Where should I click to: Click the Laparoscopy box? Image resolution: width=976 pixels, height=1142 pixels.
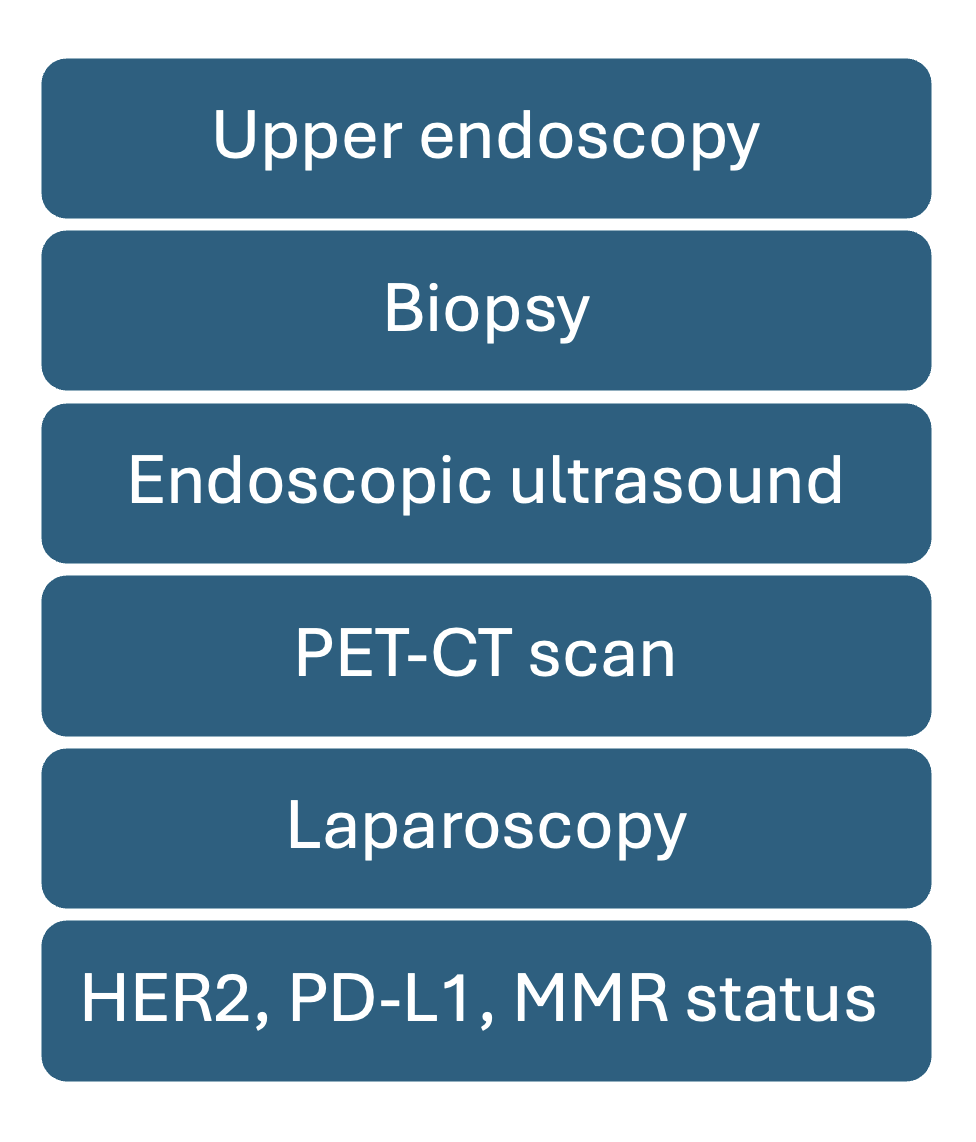[487, 828]
